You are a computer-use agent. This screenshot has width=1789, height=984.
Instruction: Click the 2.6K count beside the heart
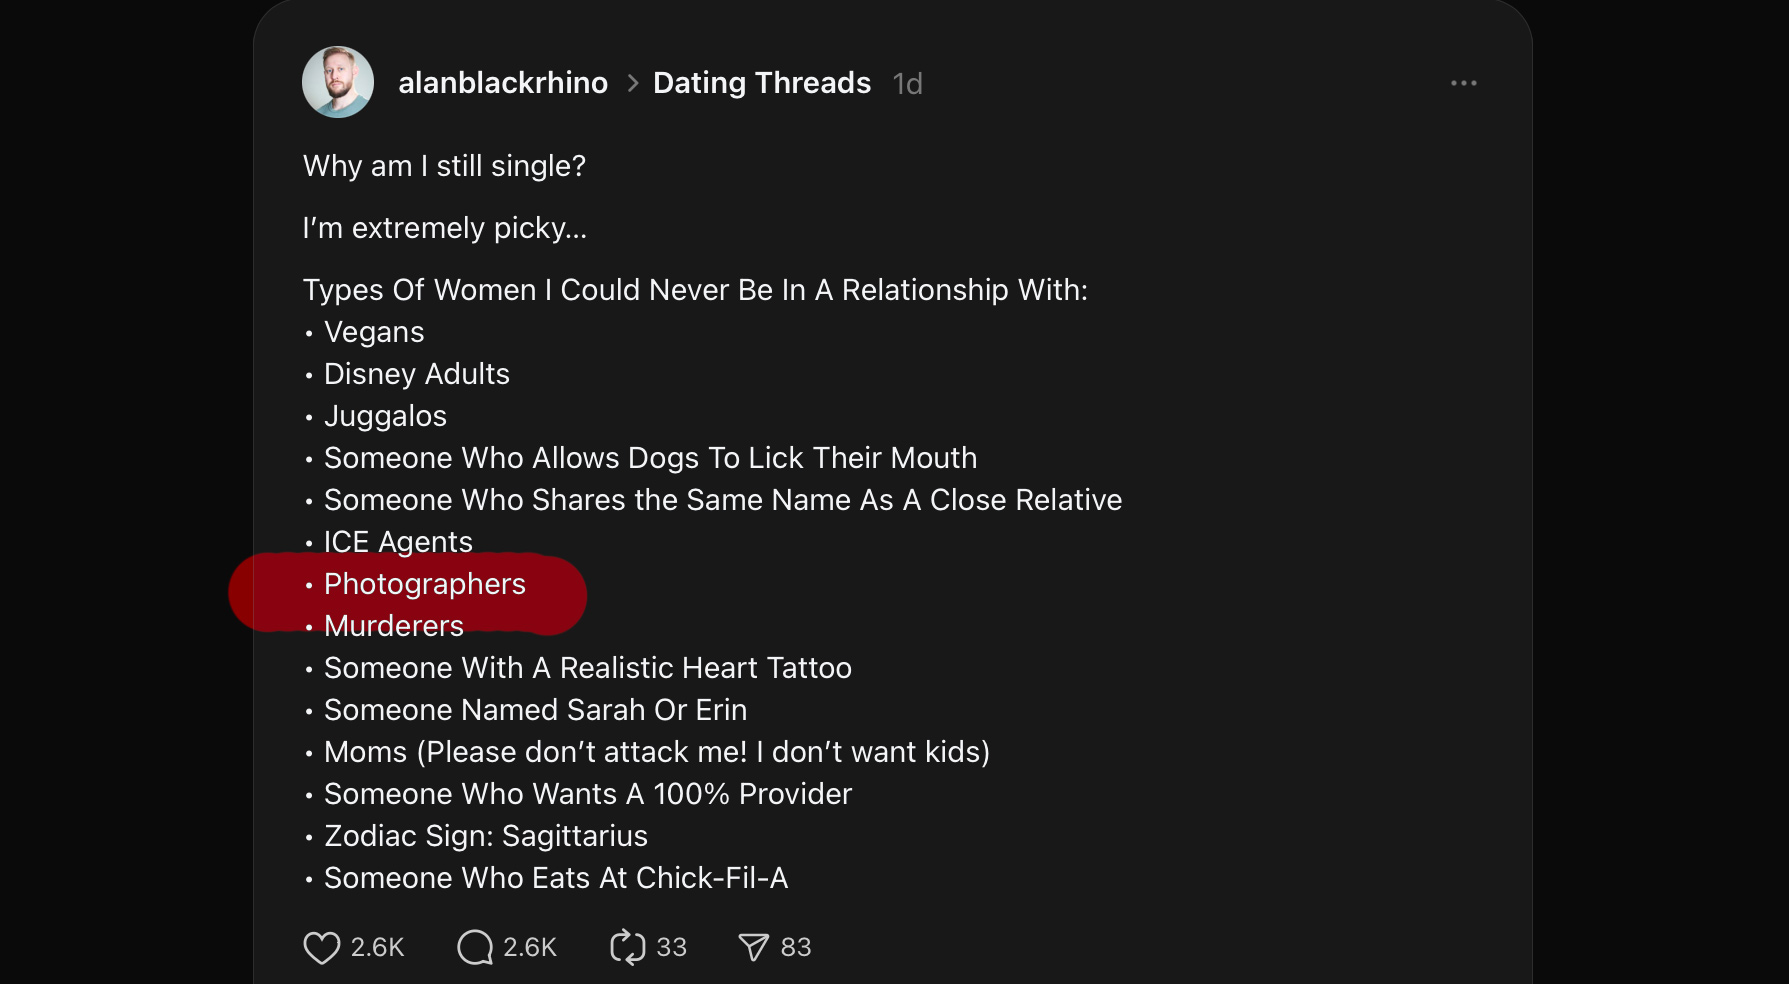click(377, 947)
